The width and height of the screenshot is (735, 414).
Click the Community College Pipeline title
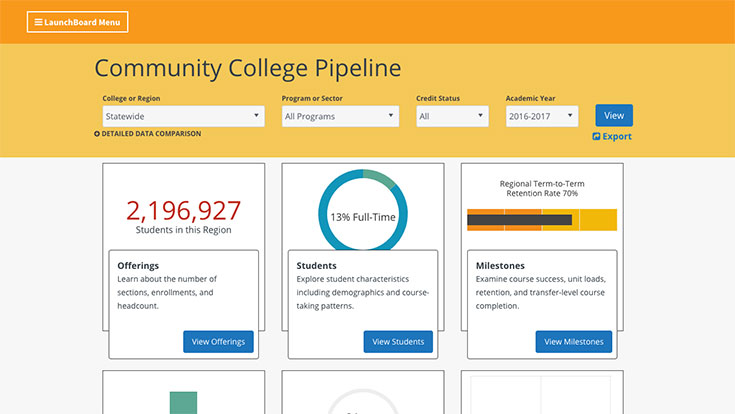pos(247,68)
